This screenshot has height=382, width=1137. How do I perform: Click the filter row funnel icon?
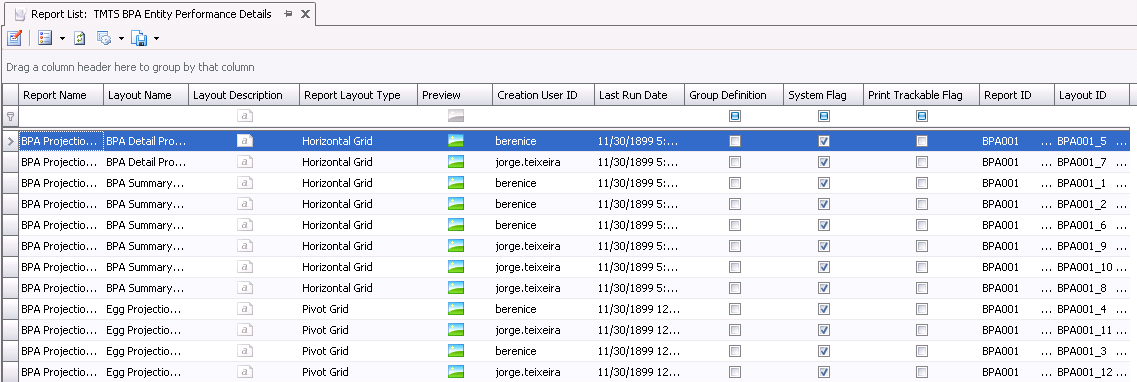pos(9,116)
